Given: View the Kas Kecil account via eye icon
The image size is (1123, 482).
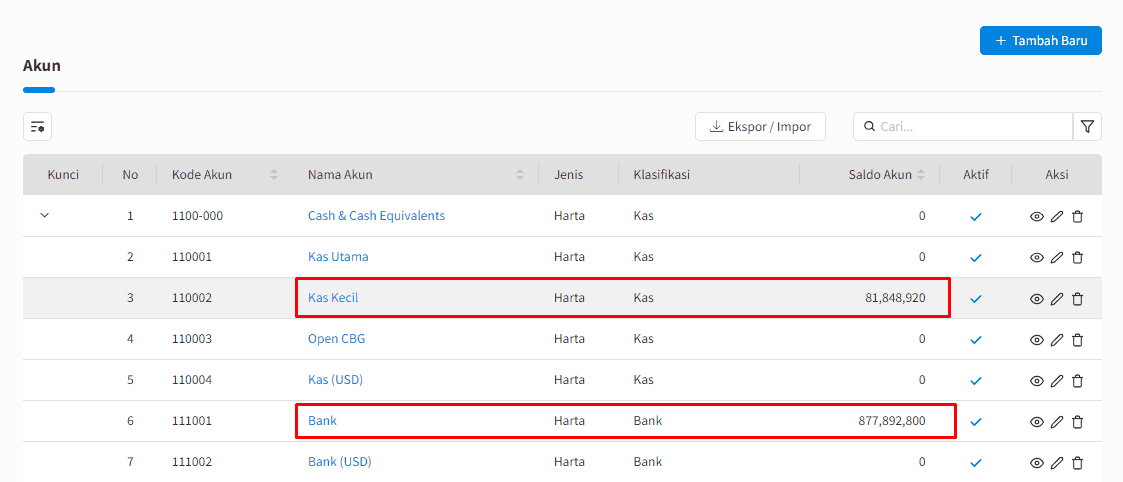Looking at the screenshot, I should coord(1036,299).
